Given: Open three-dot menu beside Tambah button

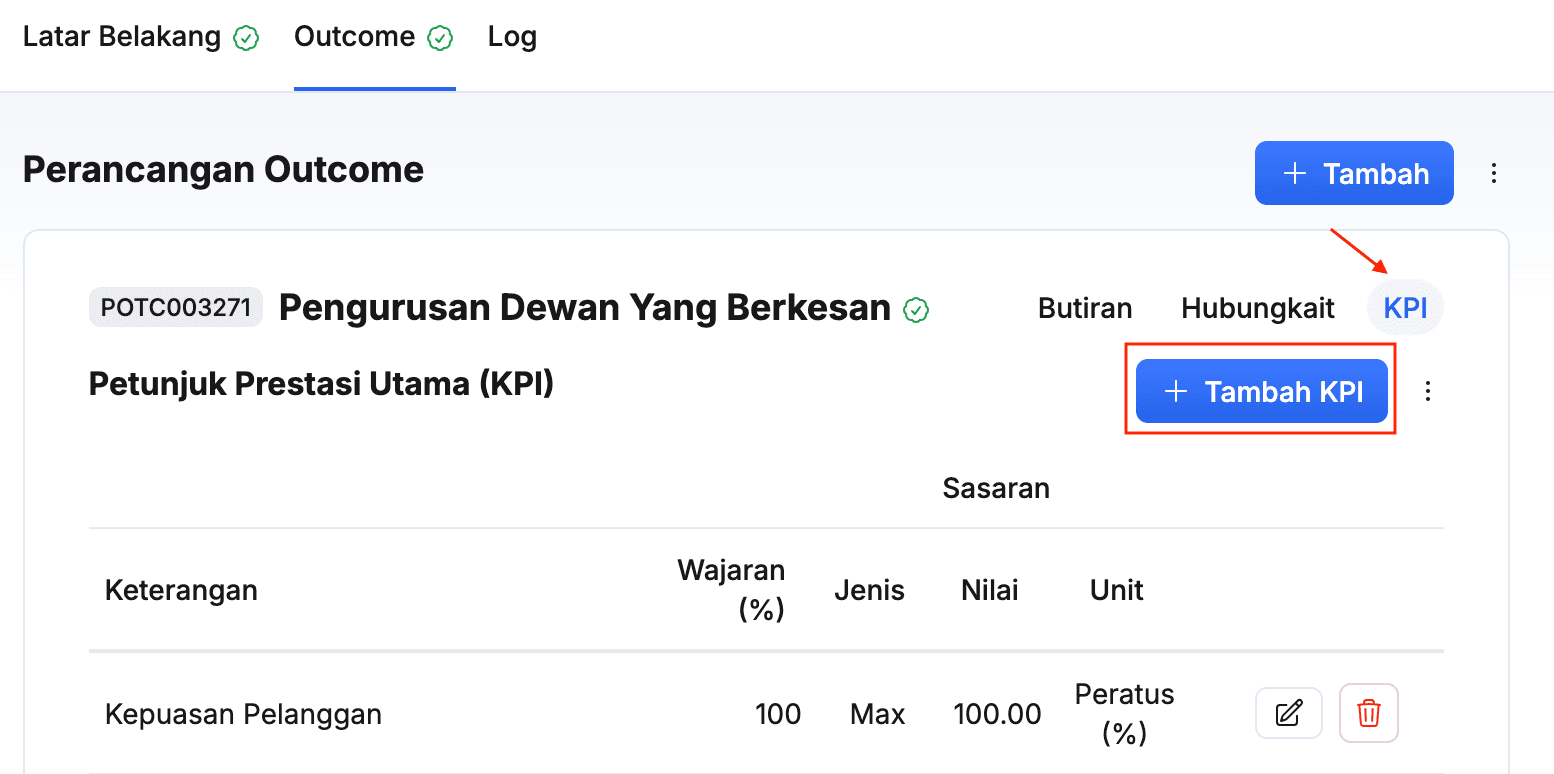Looking at the screenshot, I should (x=1494, y=174).
